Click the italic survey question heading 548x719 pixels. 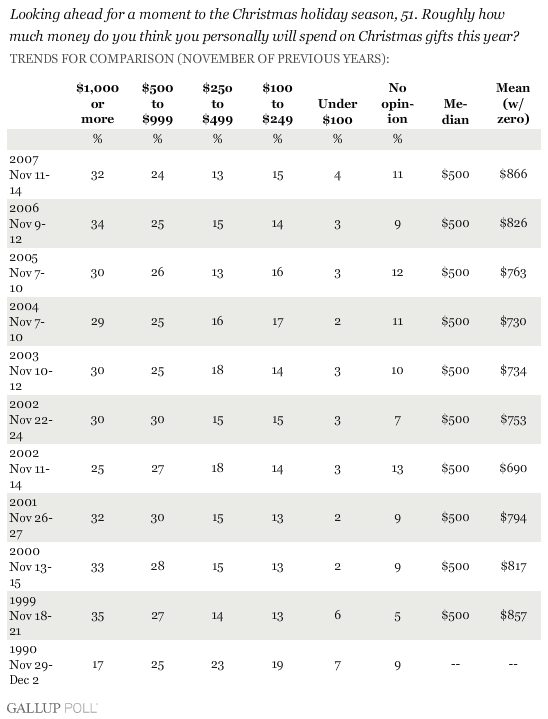pos(264,26)
